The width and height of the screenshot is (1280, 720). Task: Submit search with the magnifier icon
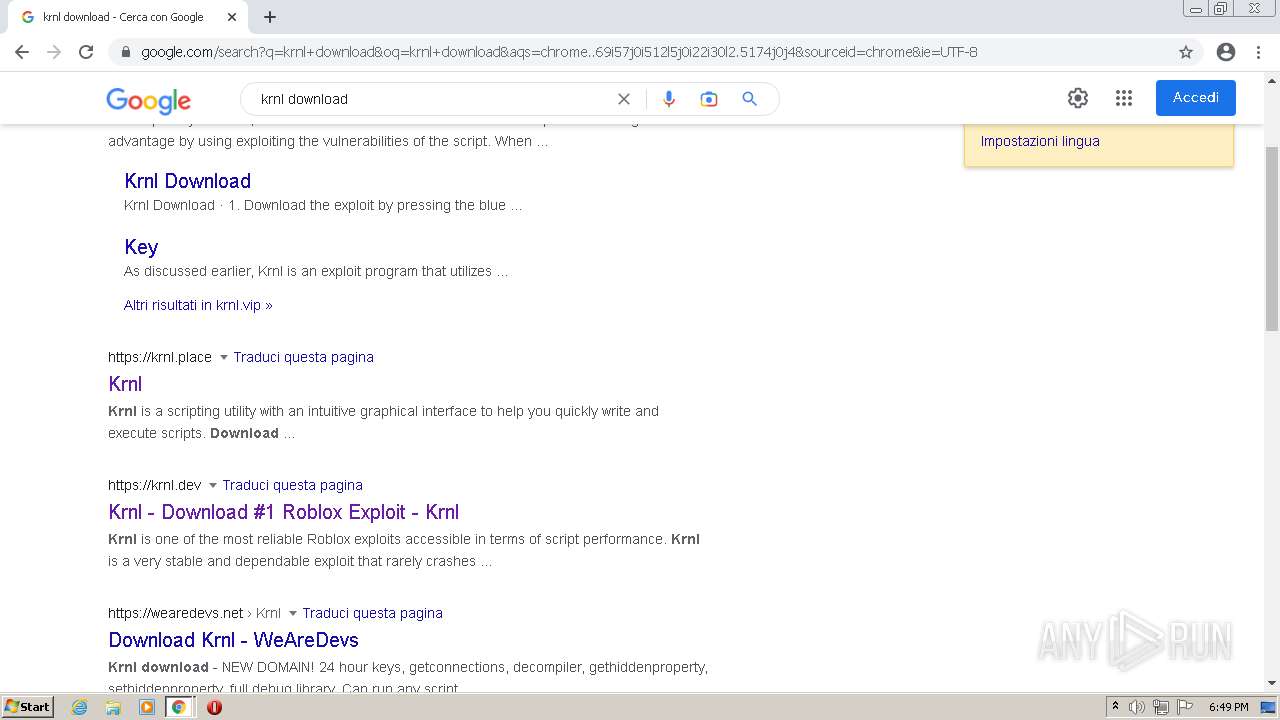pyautogui.click(x=749, y=99)
